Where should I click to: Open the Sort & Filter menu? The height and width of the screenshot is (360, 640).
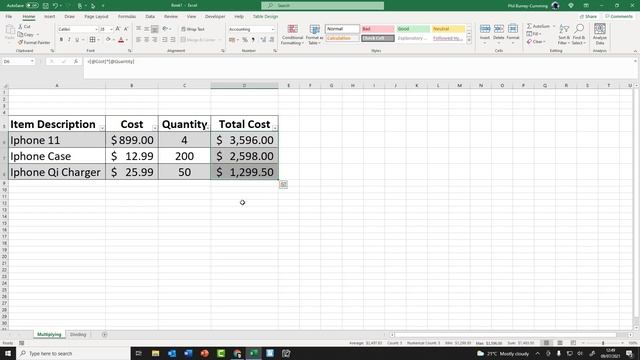[x=564, y=34]
